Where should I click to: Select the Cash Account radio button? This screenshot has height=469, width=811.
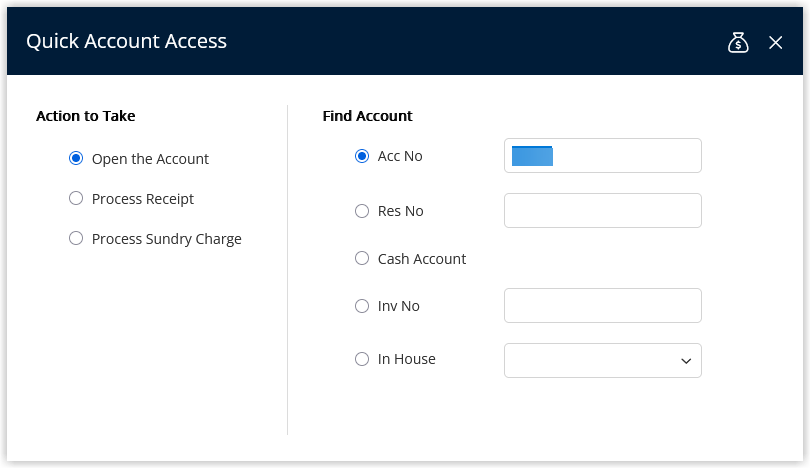point(362,258)
